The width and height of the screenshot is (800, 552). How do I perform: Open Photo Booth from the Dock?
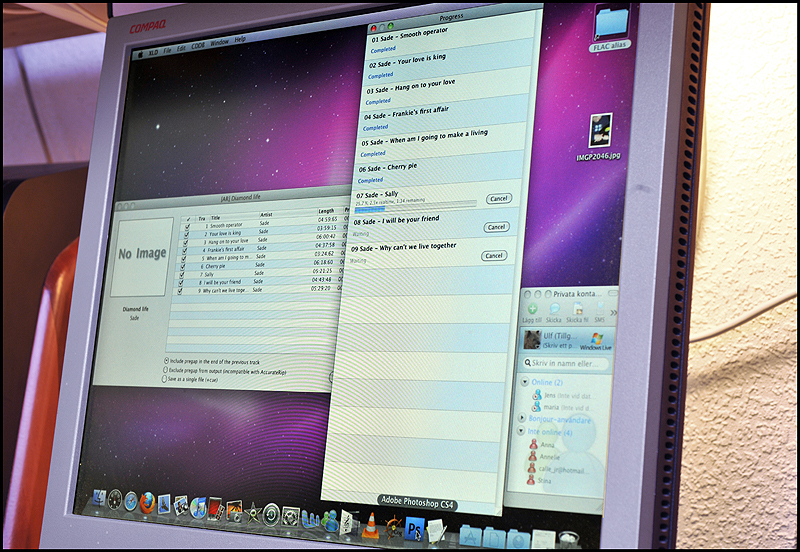tap(214, 509)
